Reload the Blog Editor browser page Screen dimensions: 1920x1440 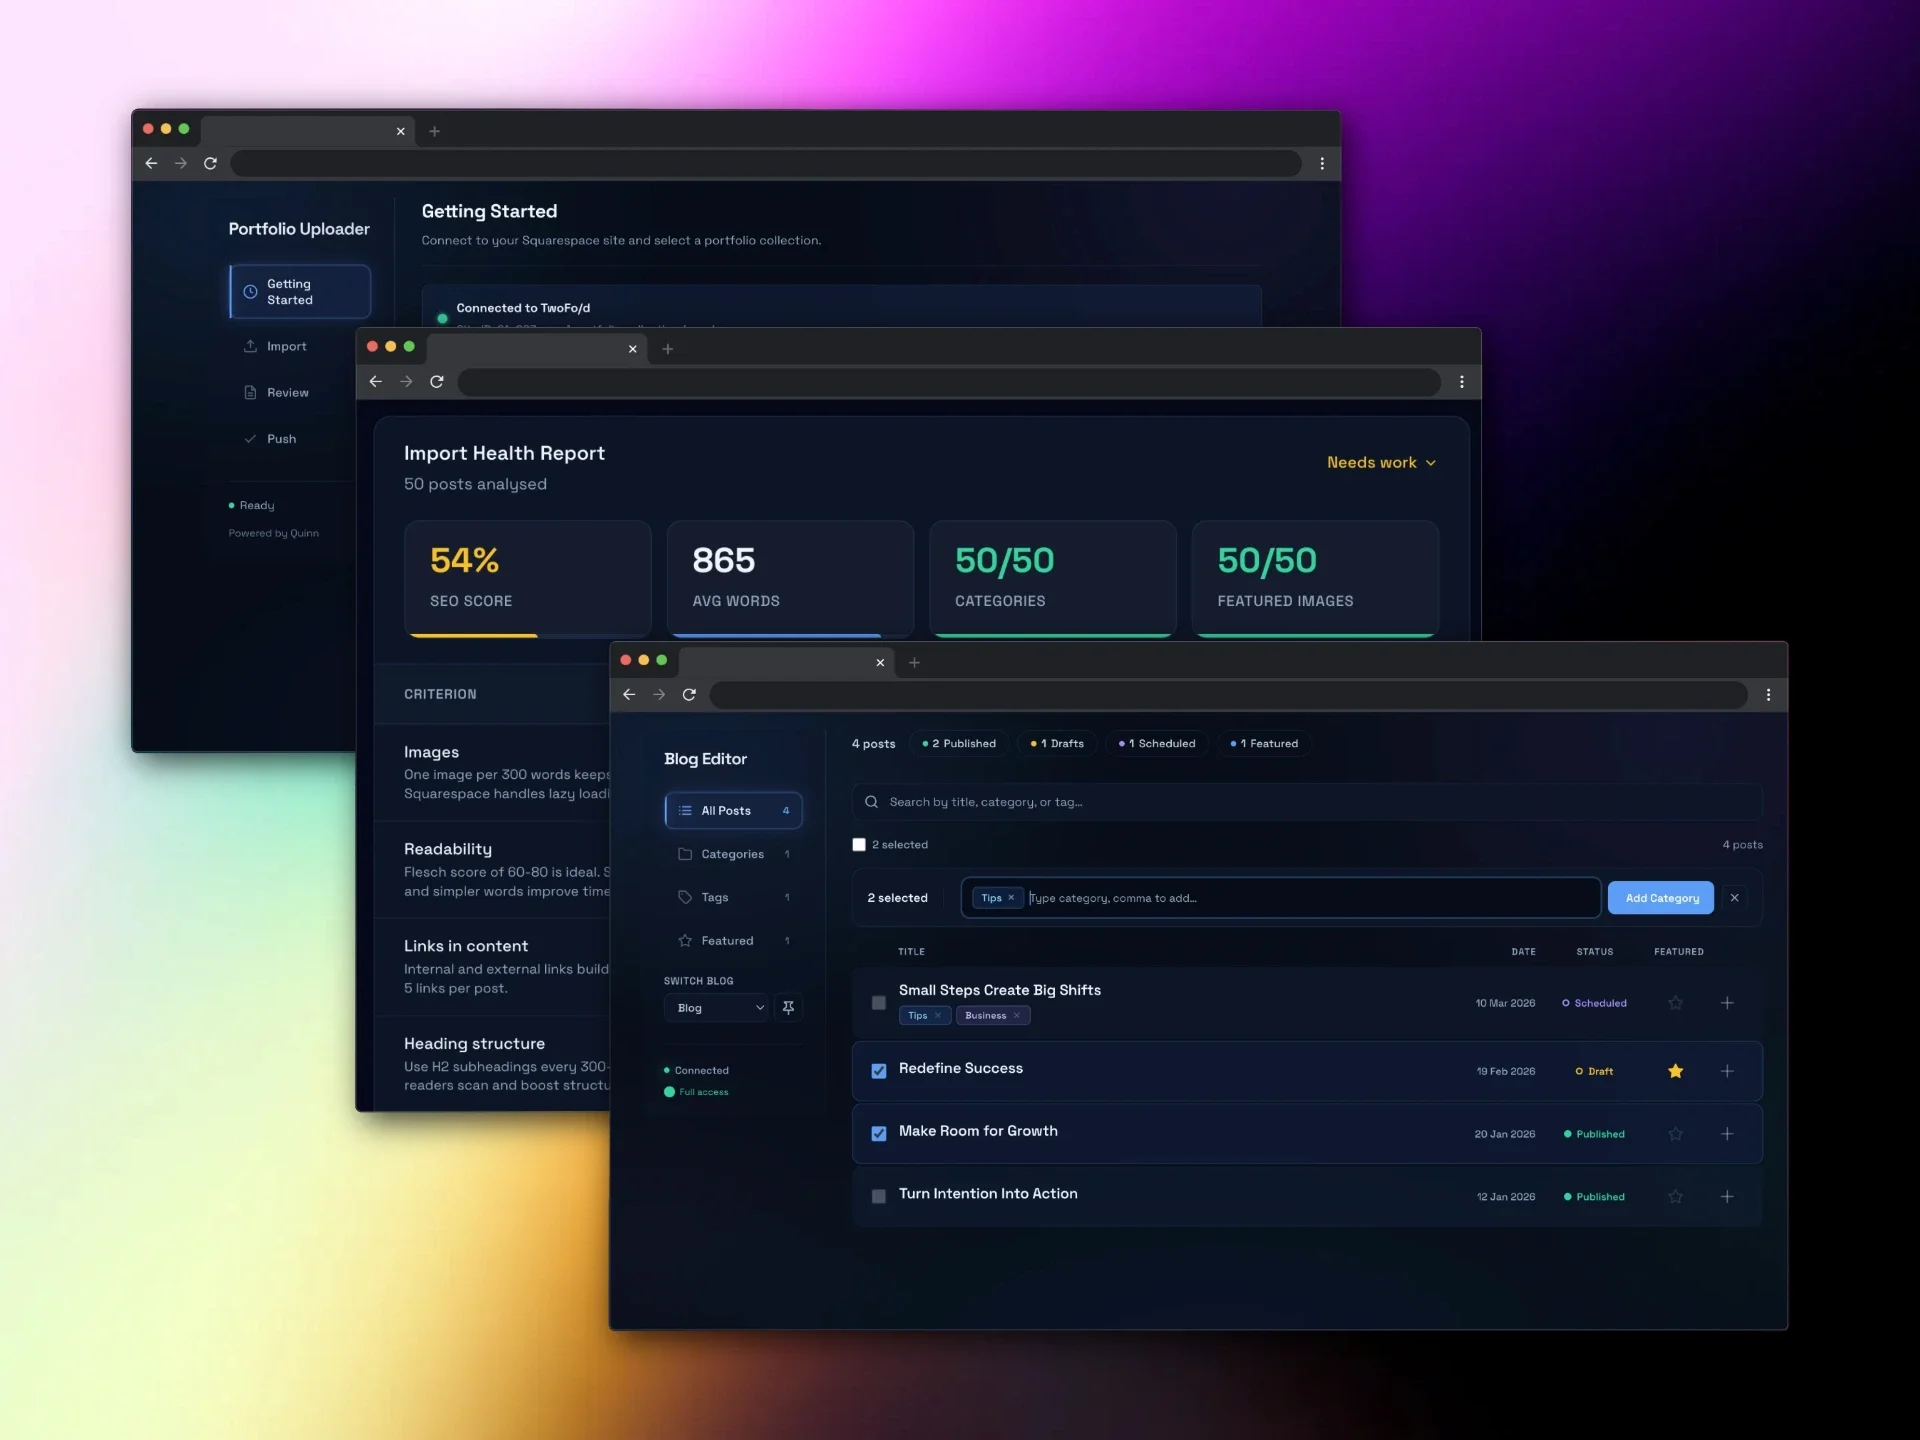[x=689, y=694]
